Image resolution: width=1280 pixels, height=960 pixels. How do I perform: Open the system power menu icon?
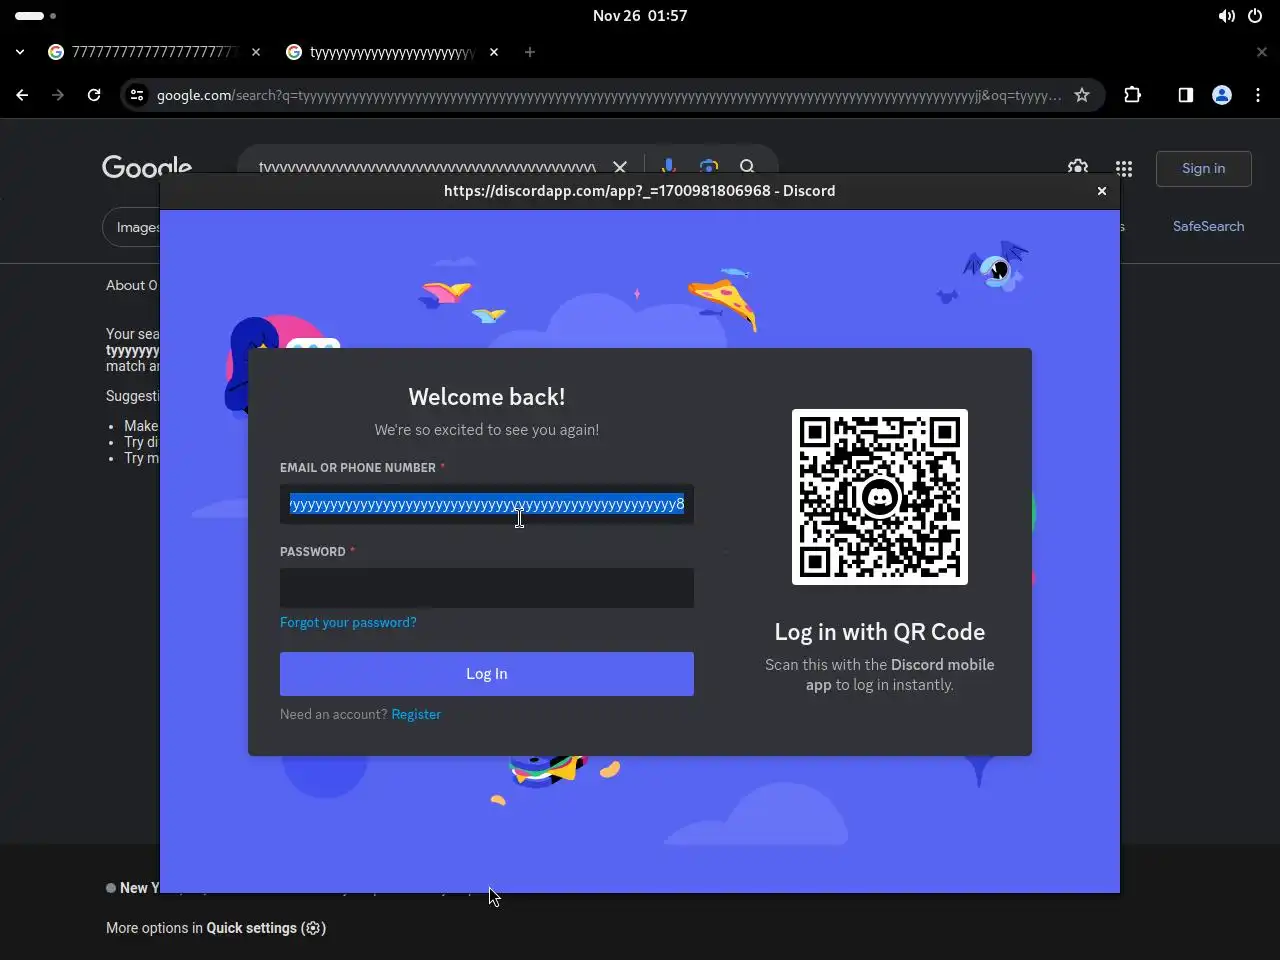pos(1255,16)
